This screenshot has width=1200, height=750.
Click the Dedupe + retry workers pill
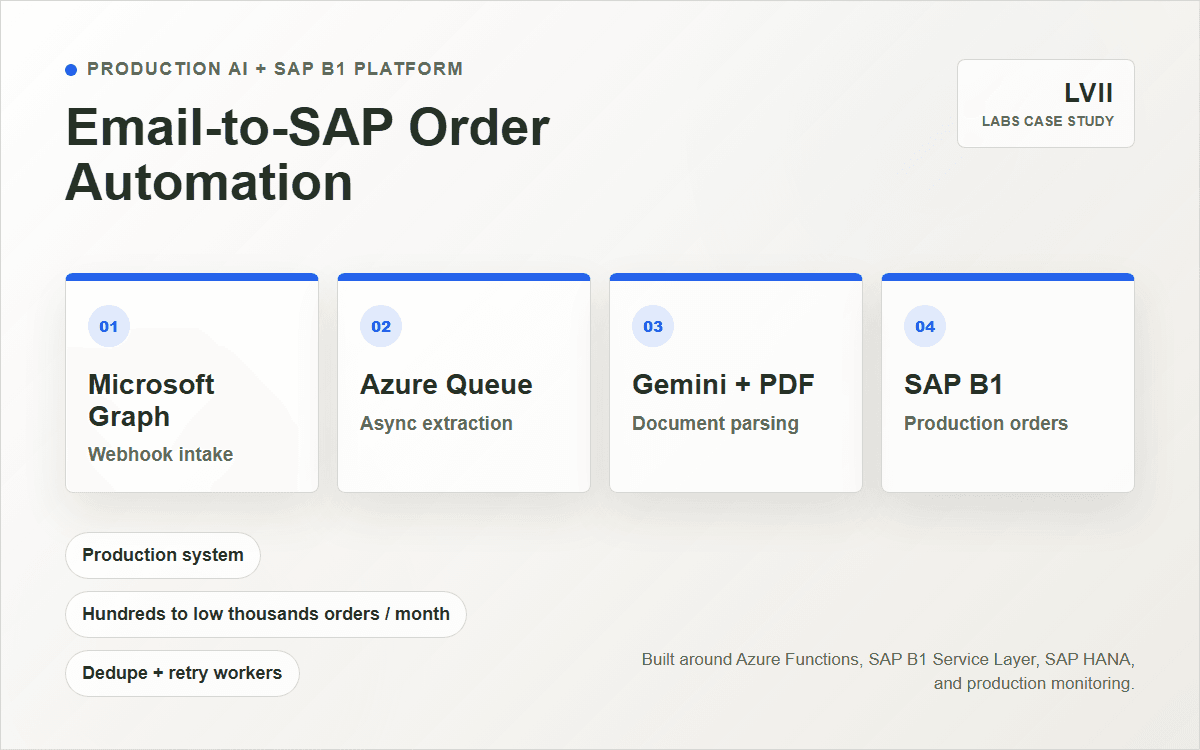pos(182,673)
